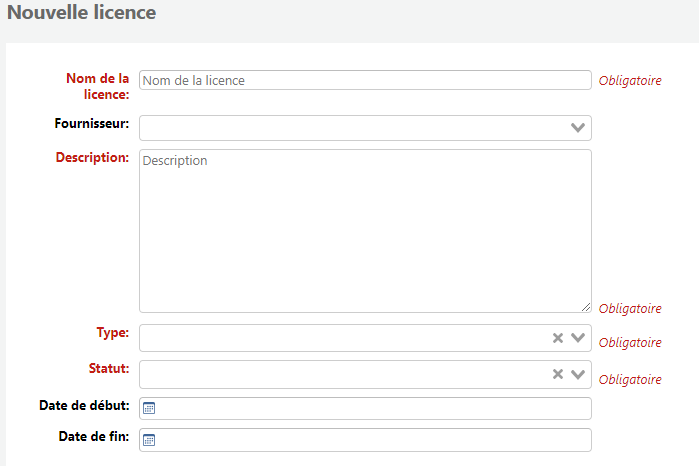The width and height of the screenshot is (699, 466).
Task: Click the 'Nom de la licence:' label
Action: click(98, 87)
